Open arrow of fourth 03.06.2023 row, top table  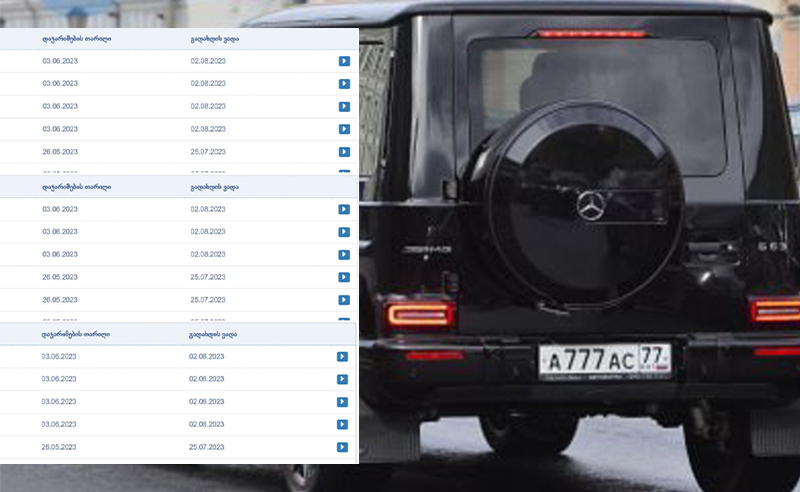(344, 129)
